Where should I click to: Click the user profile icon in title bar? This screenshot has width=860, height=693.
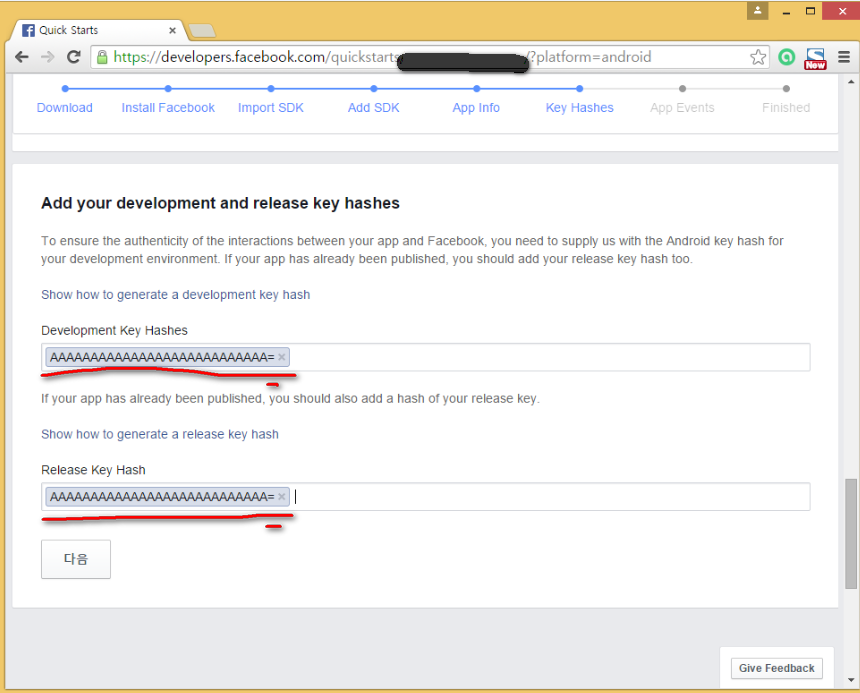point(757,10)
